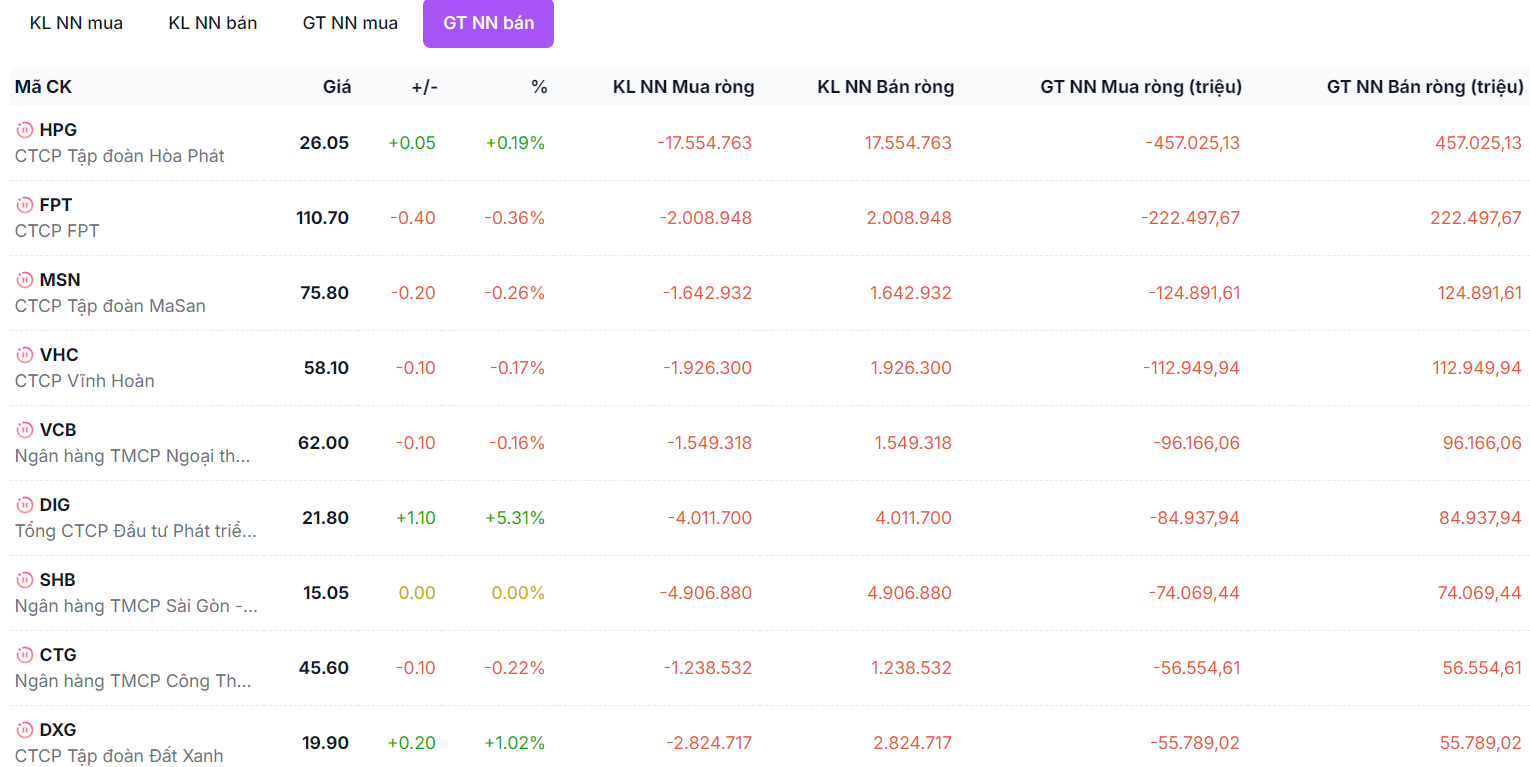Sort by KL NN Mua ròng header
The height and width of the screenshot is (767, 1530).
(683, 87)
